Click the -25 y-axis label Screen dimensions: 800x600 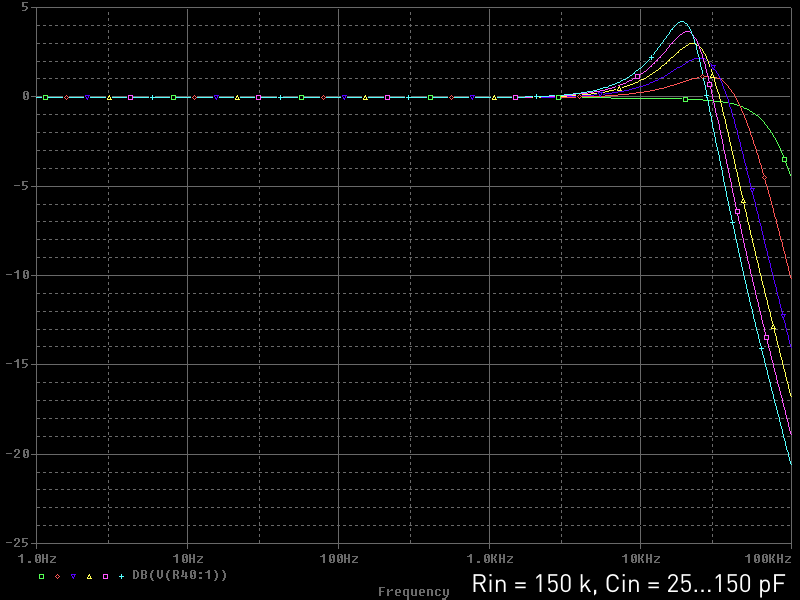17,543
